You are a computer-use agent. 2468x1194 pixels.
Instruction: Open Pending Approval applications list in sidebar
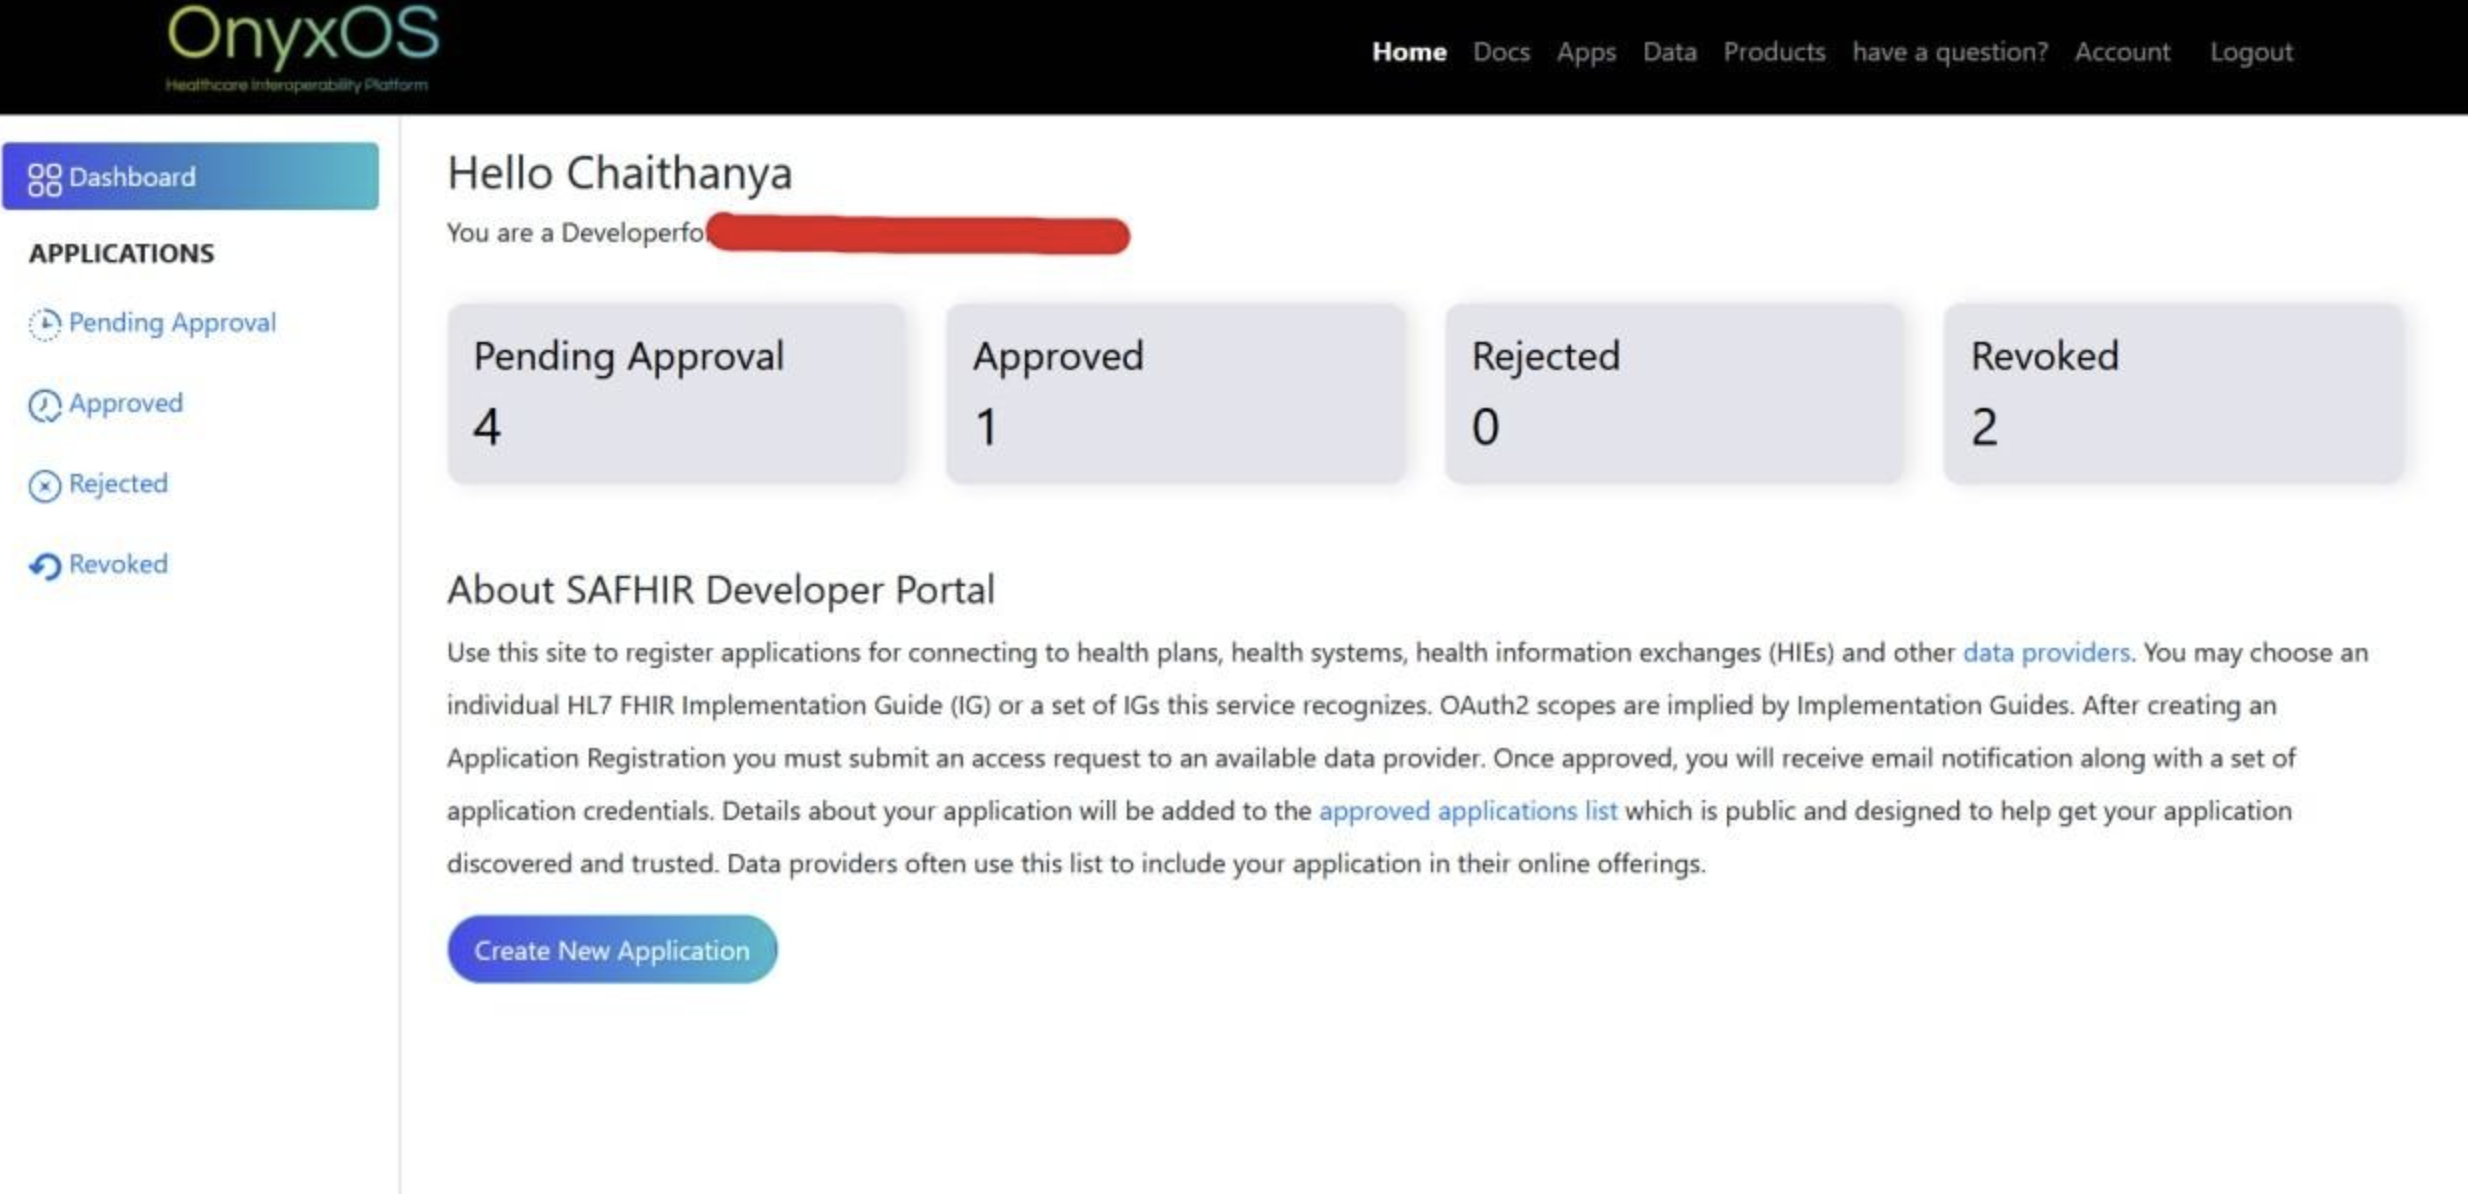(172, 323)
